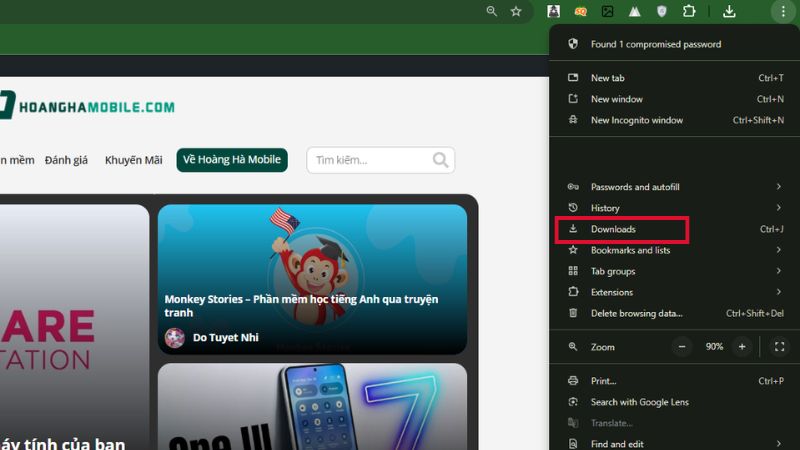Click the Tìm kiếm search input field

(370, 160)
